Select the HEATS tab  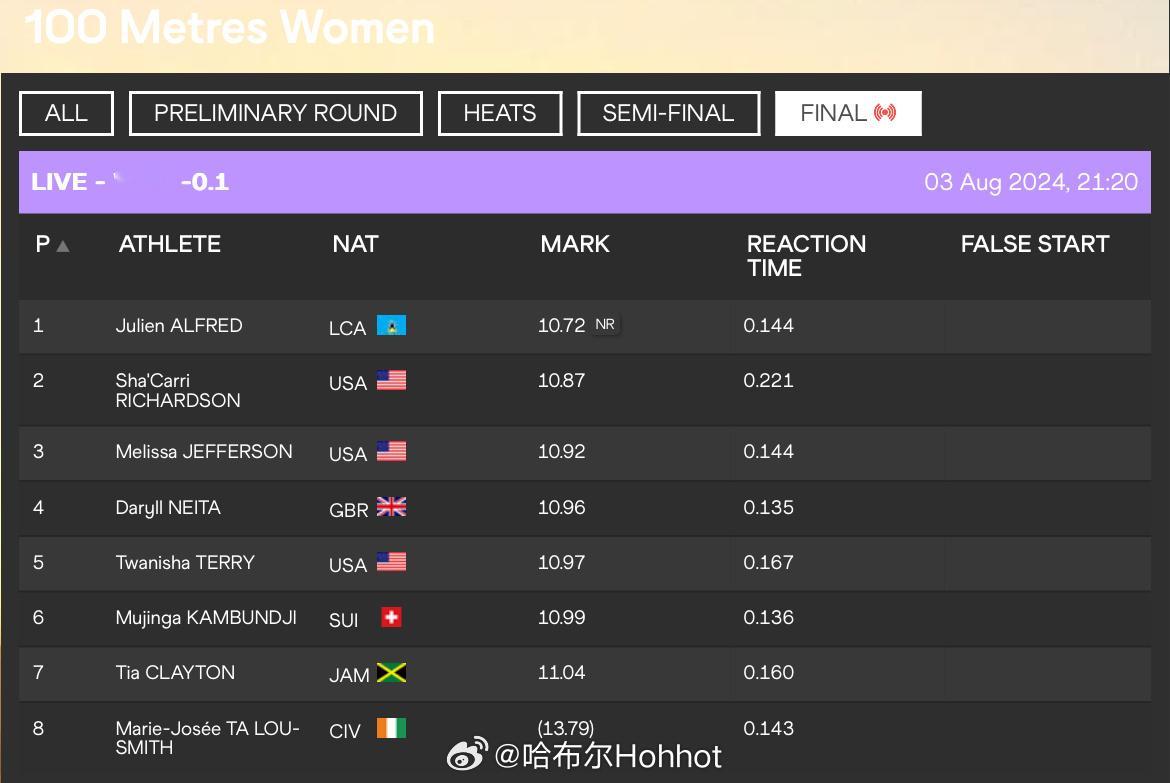click(500, 113)
